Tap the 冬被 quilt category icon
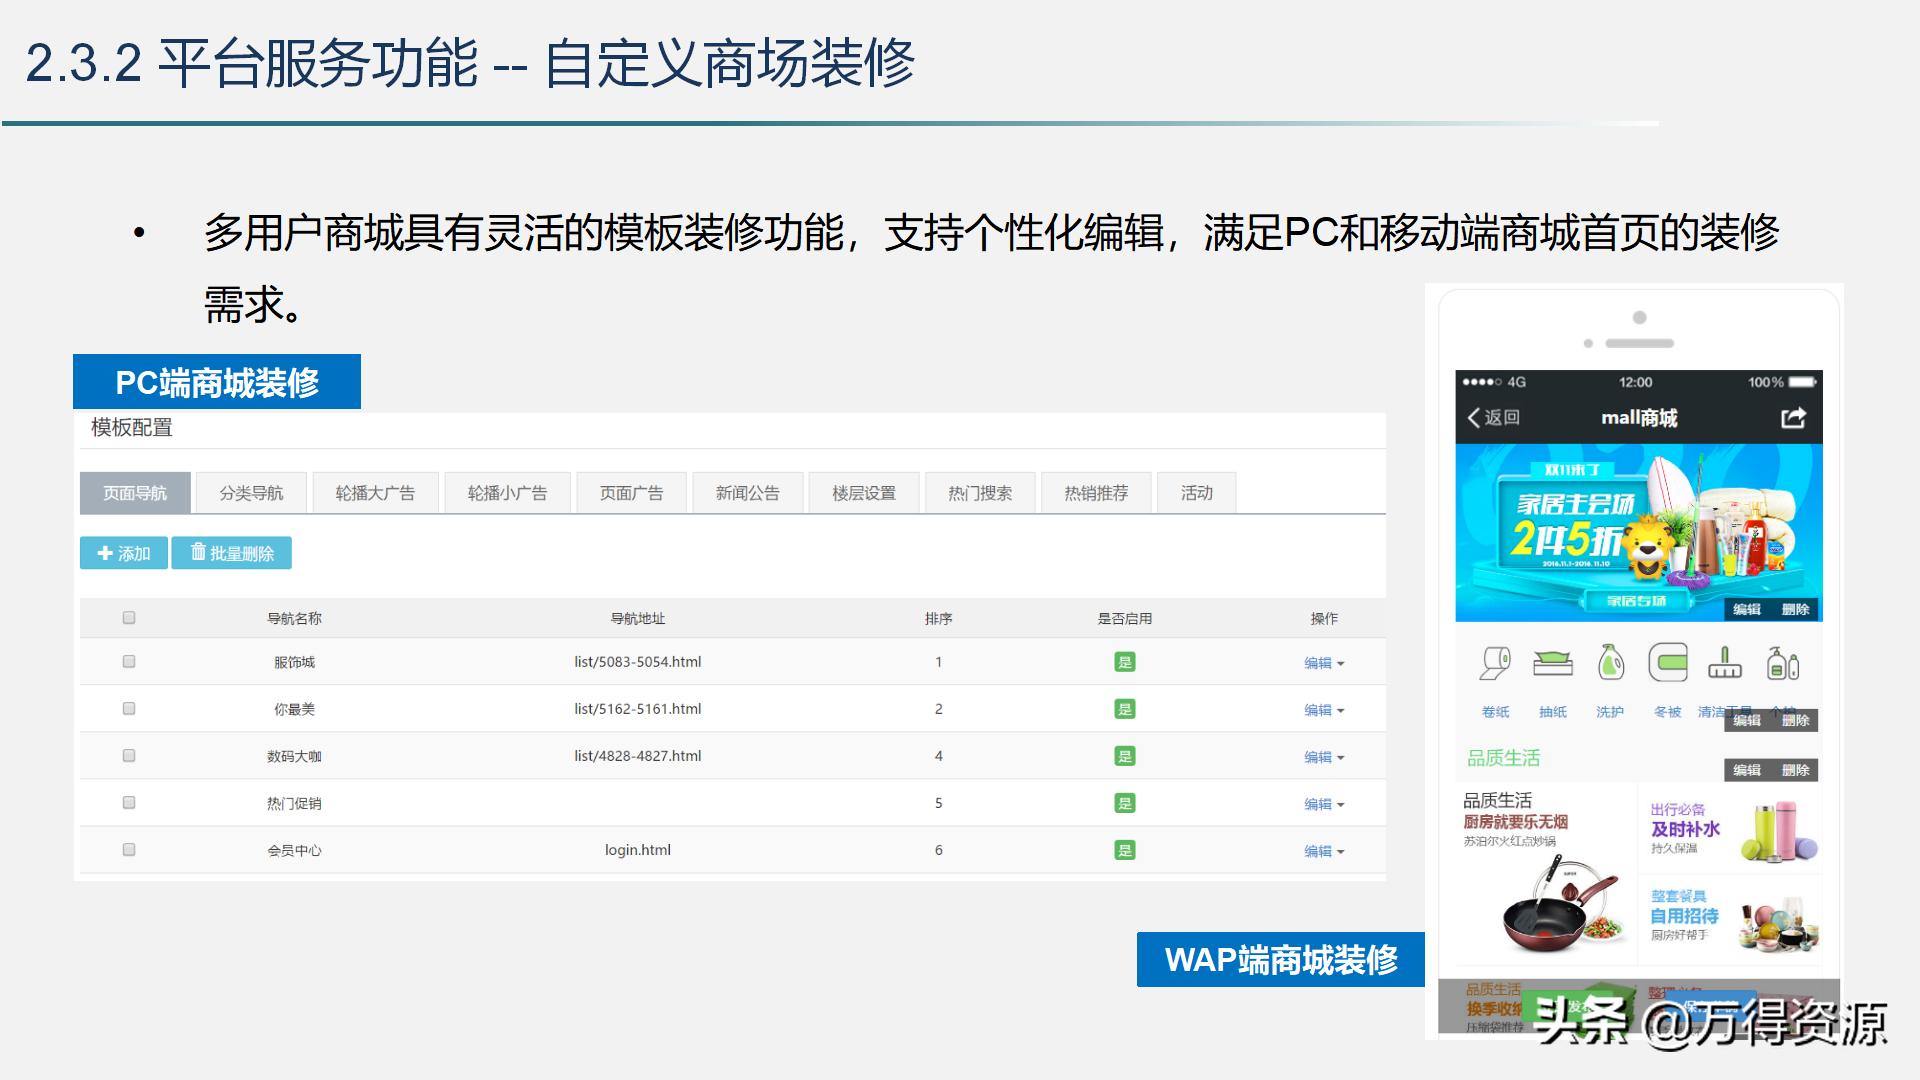The image size is (1920, 1080). (x=1668, y=663)
